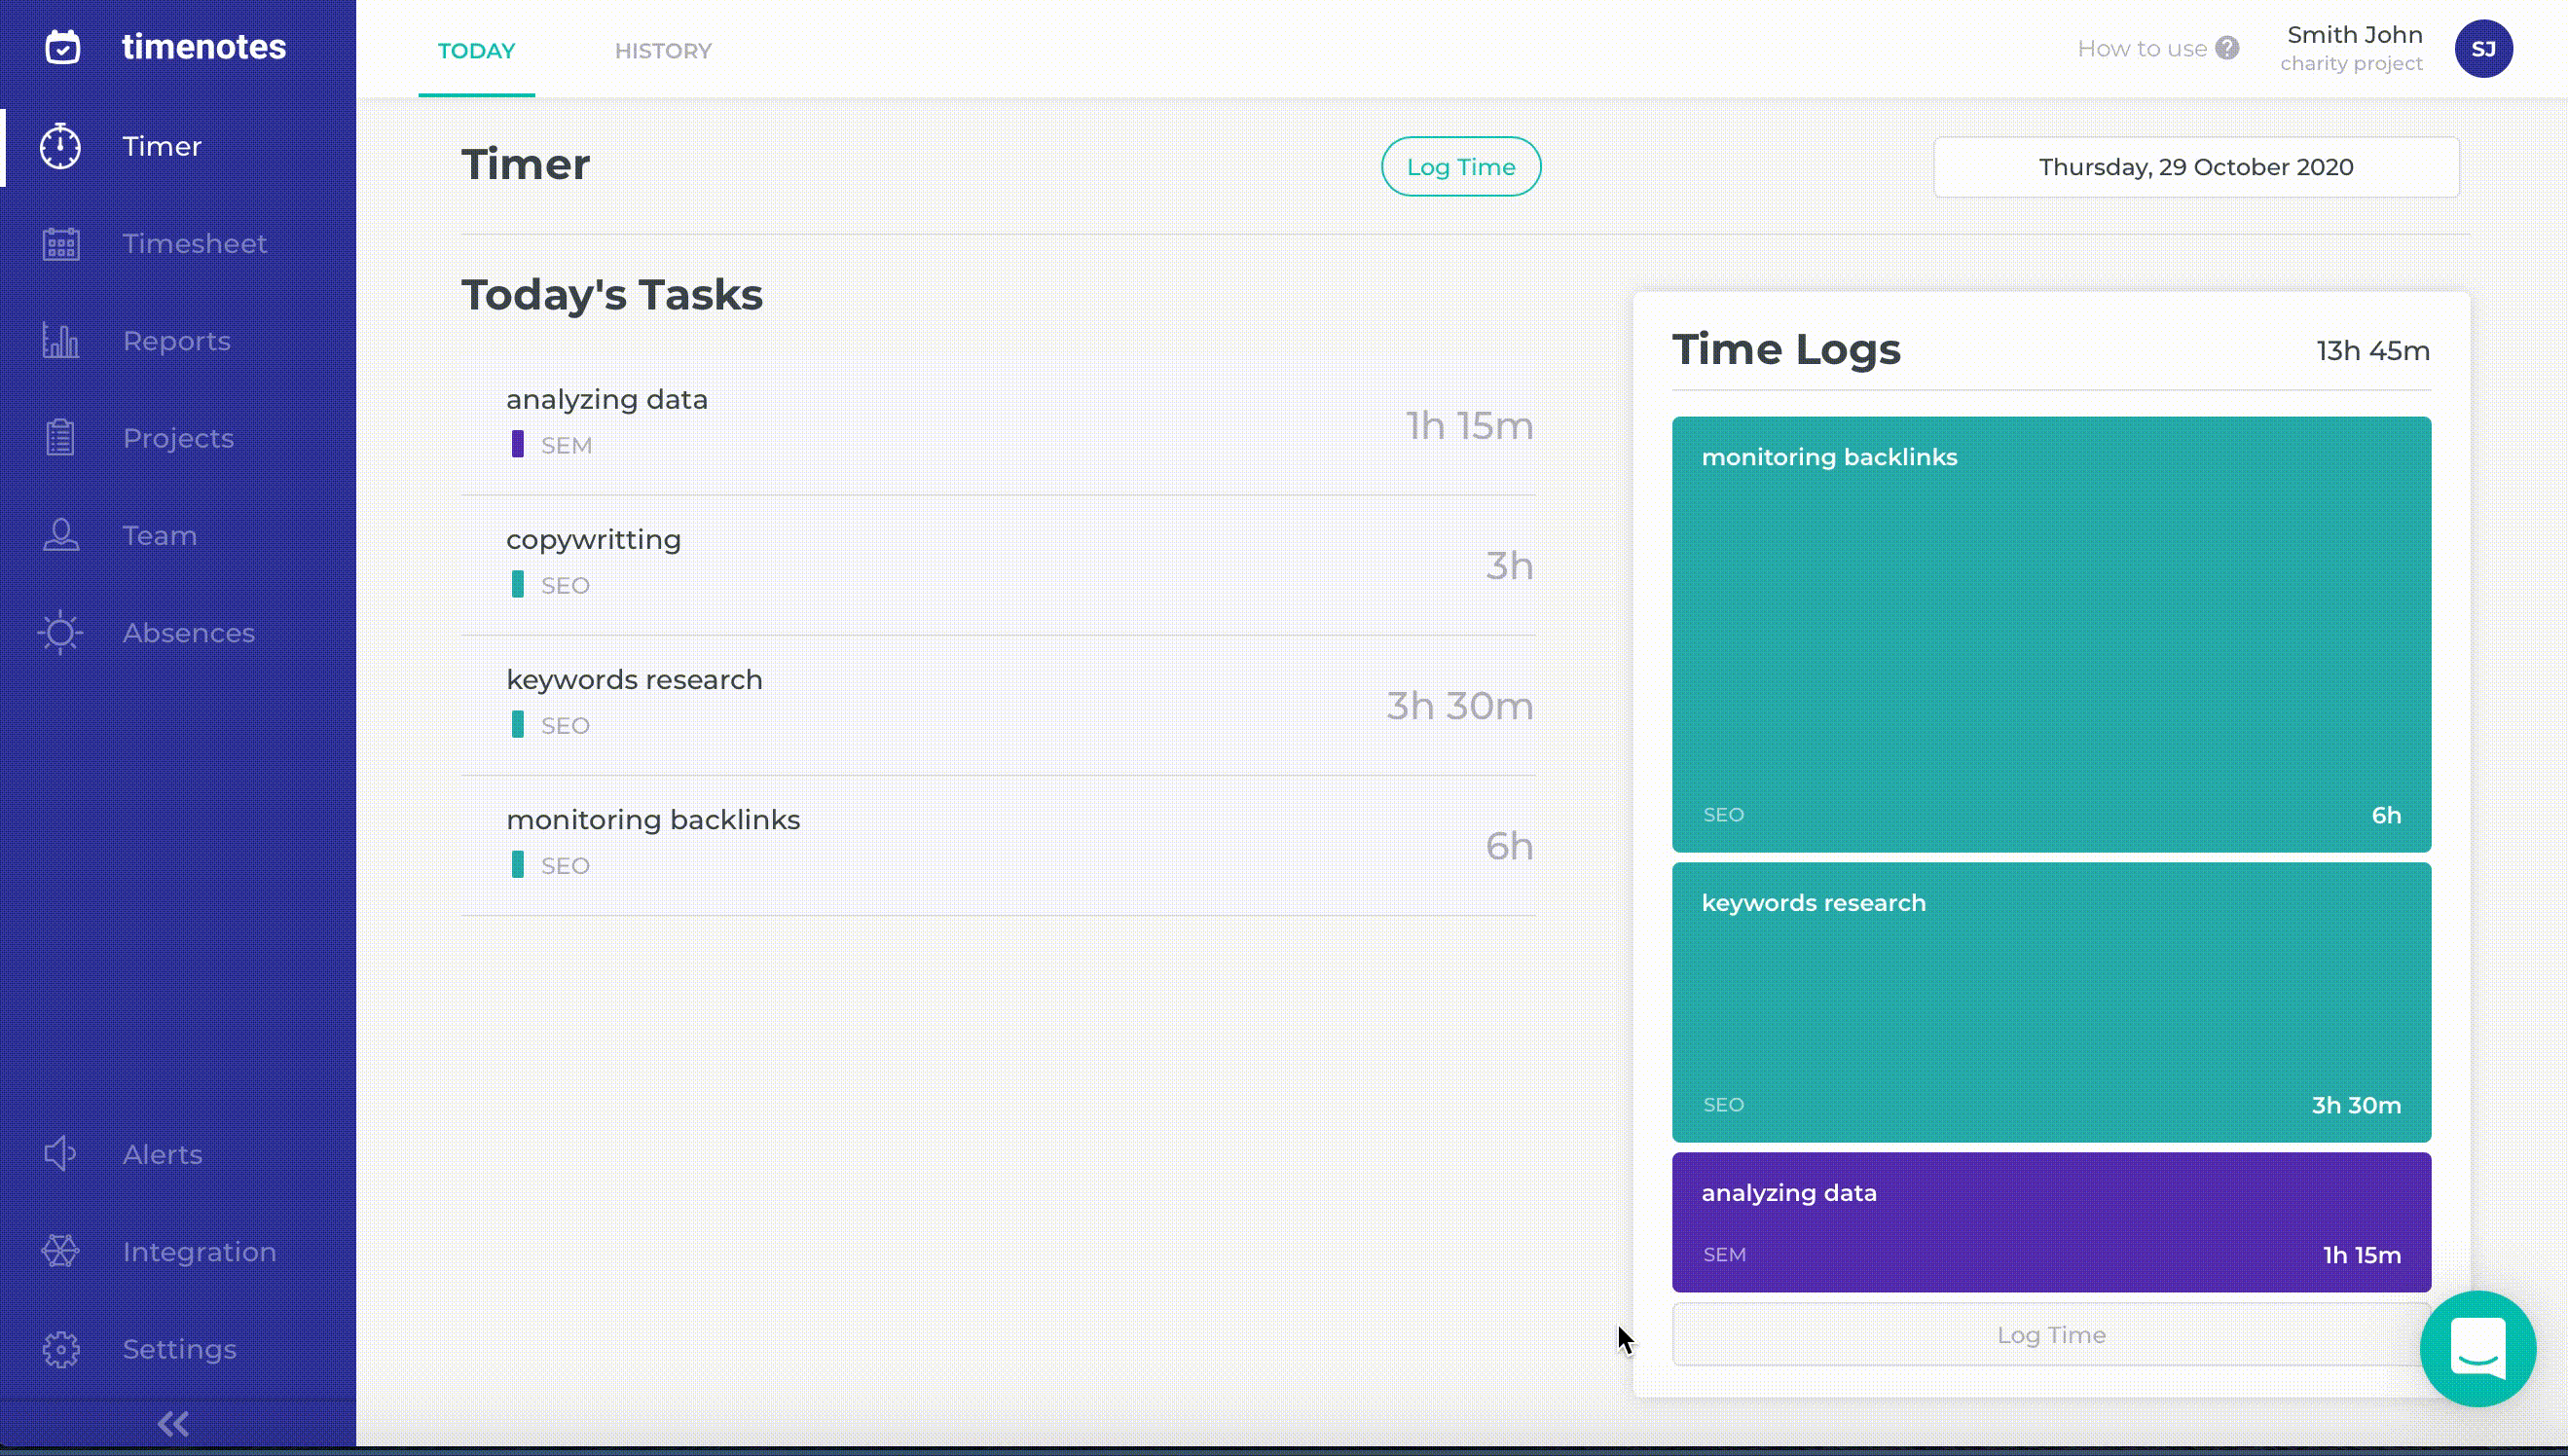Collapse the sidebar with double chevron
The image size is (2568, 1456).
(x=174, y=1423)
